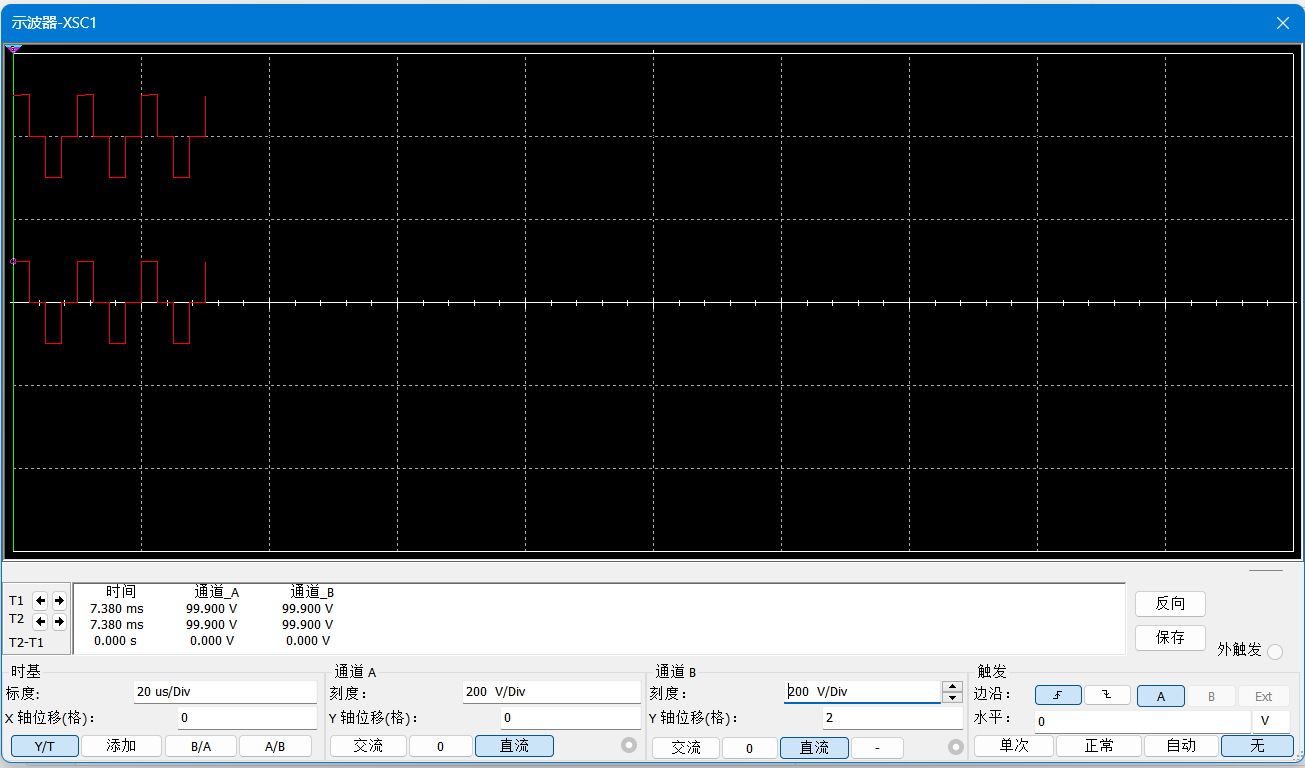Image resolution: width=1305 pixels, height=768 pixels.
Task: Switch display mode to A/B
Action: (275, 746)
